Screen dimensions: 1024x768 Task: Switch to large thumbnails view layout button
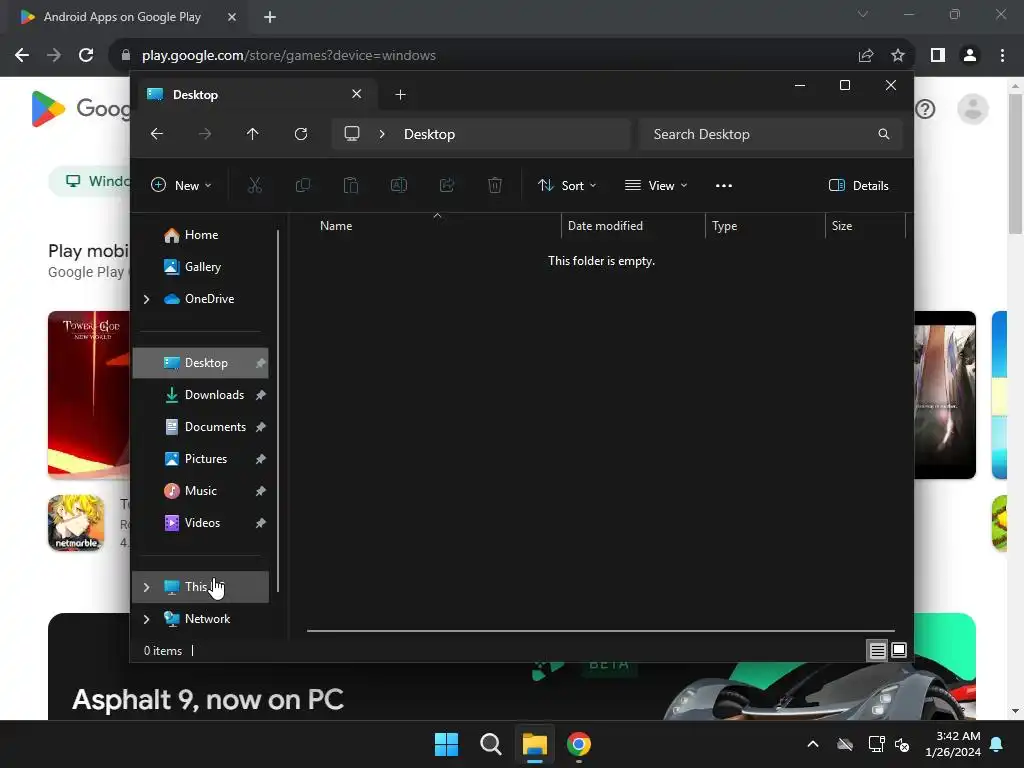pyautogui.click(x=899, y=650)
